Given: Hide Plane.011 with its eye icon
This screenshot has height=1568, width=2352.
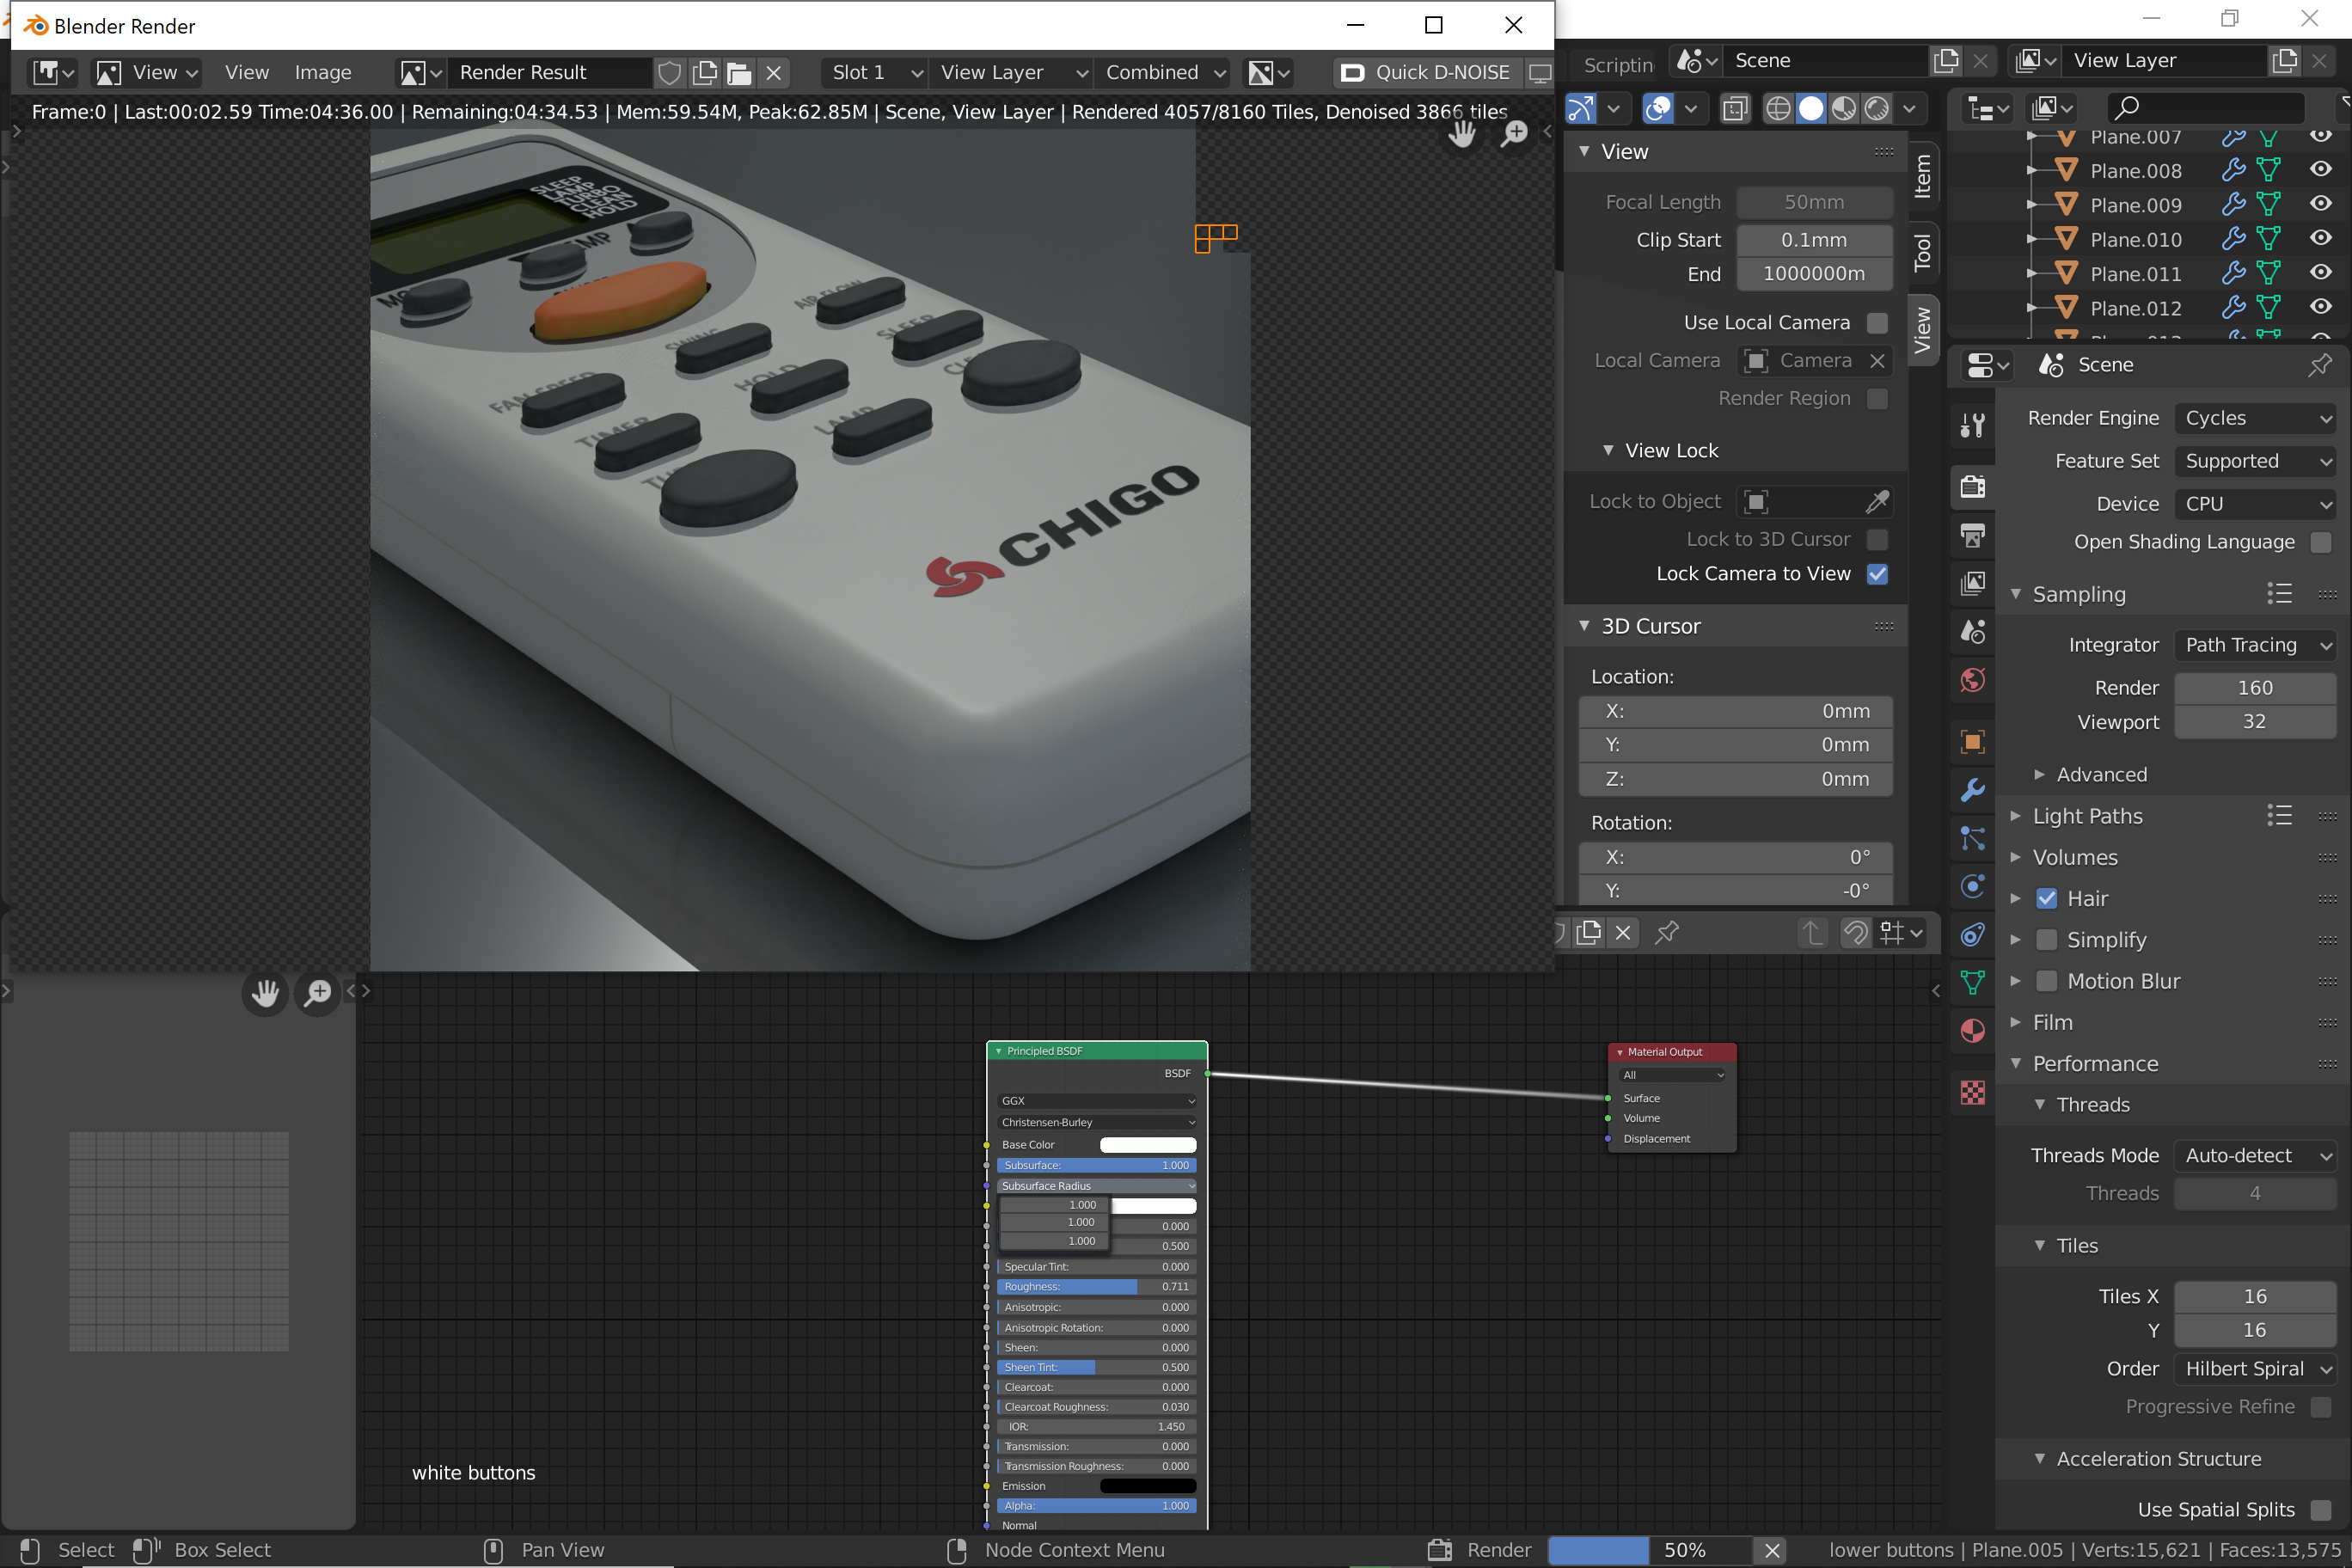Looking at the screenshot, I should (x=2320, y=273).
